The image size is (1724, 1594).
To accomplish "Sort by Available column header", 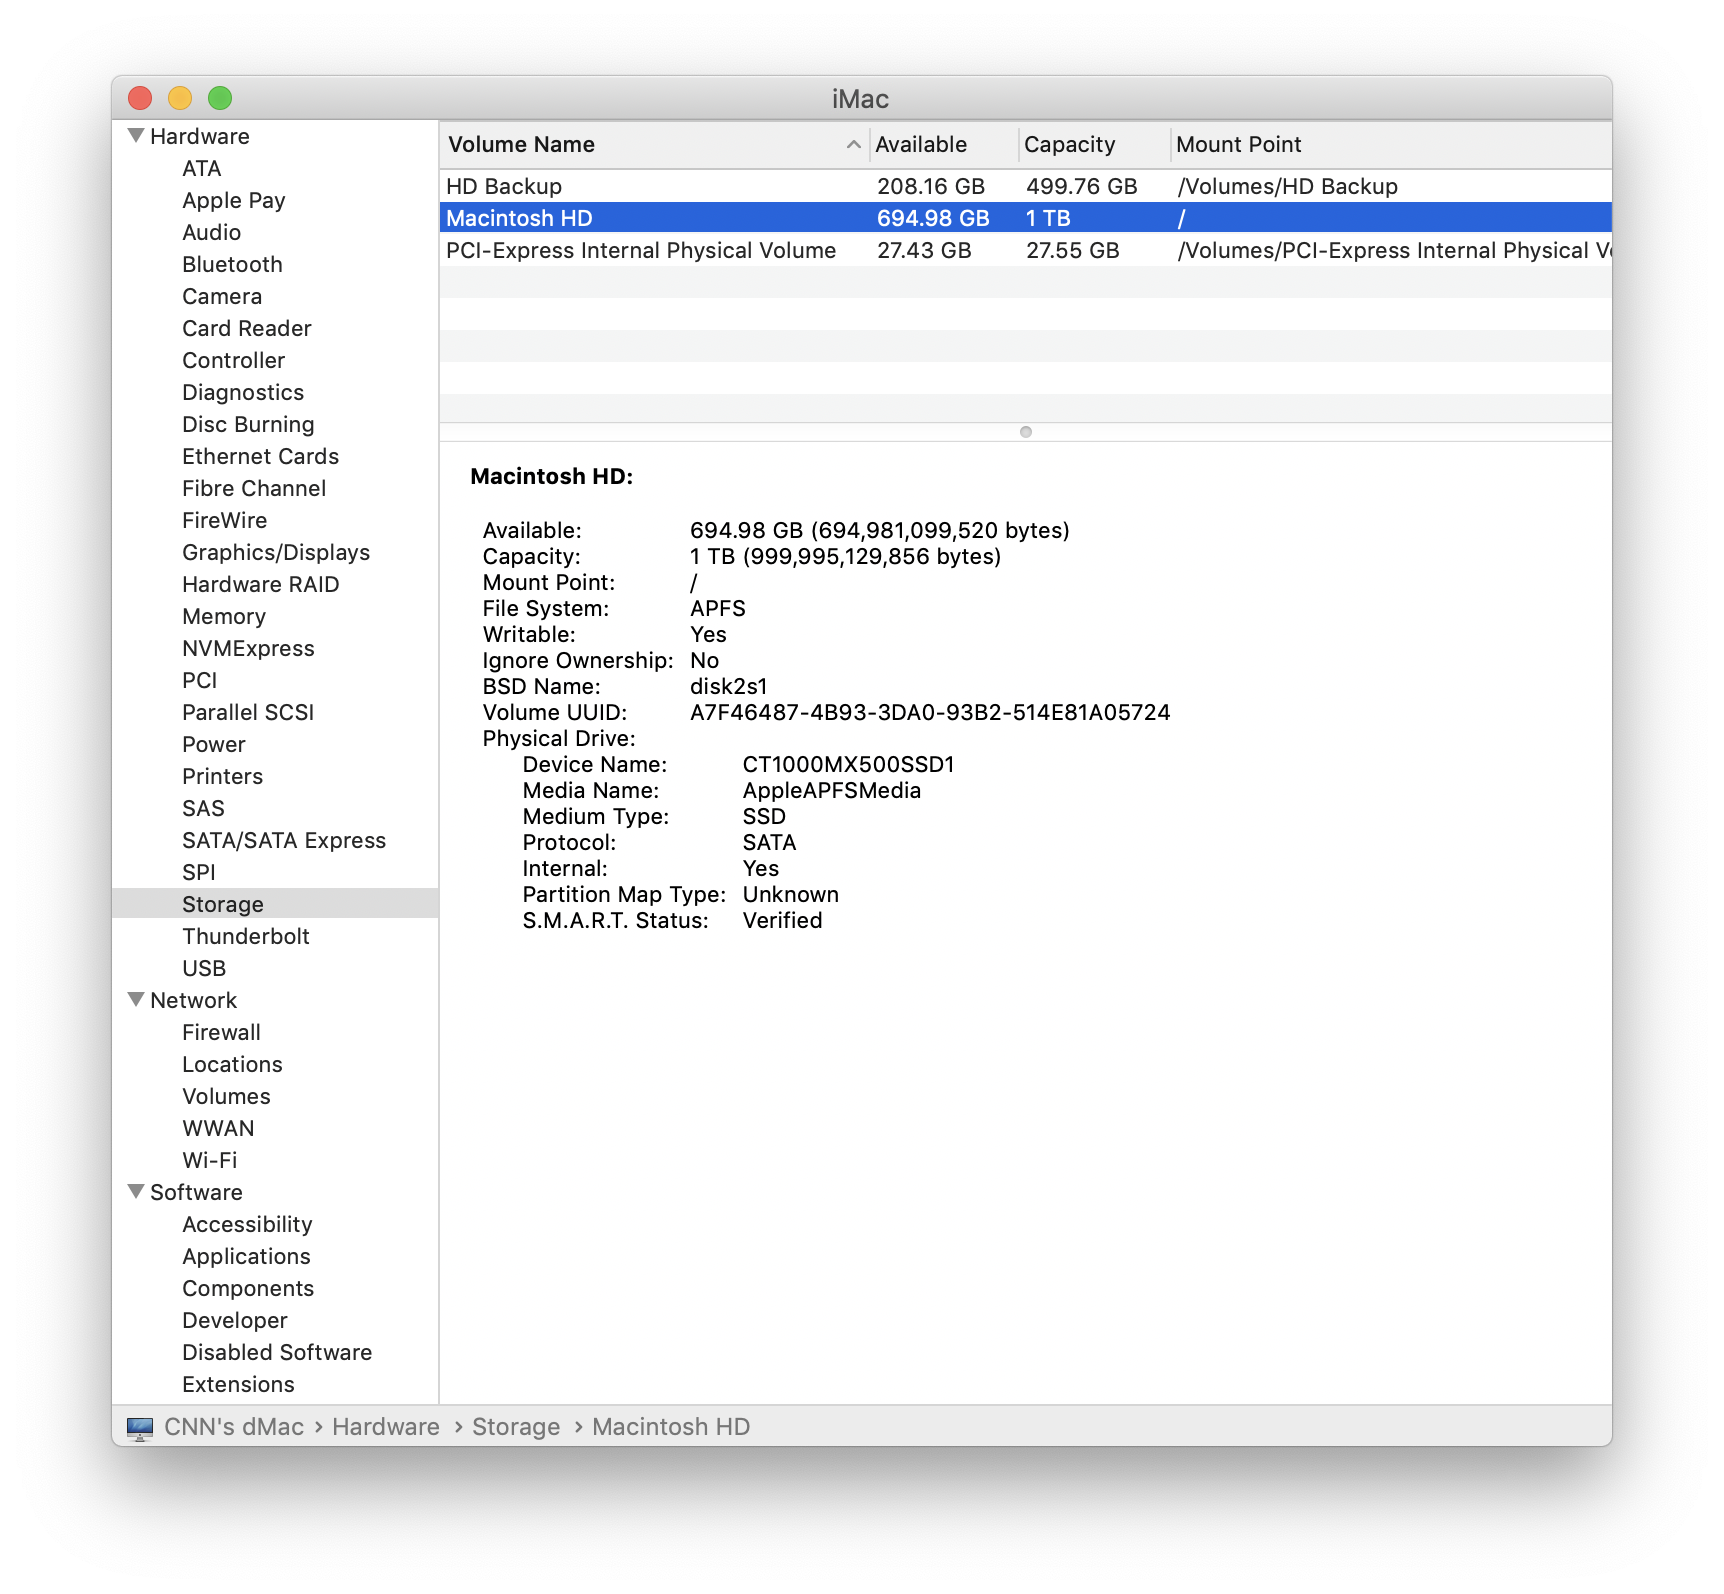I will (x=944, y=145).
